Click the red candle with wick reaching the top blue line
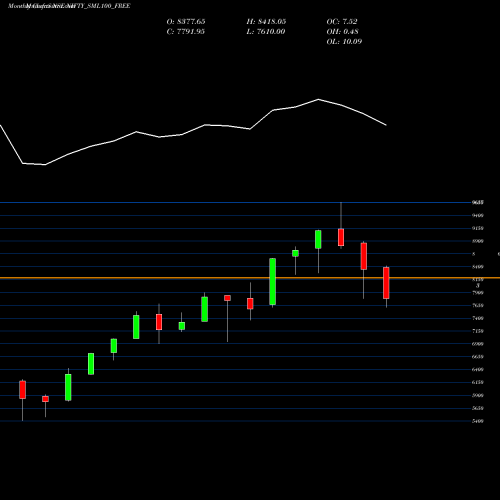Viewport: 500px width, 500px height. 341,237
